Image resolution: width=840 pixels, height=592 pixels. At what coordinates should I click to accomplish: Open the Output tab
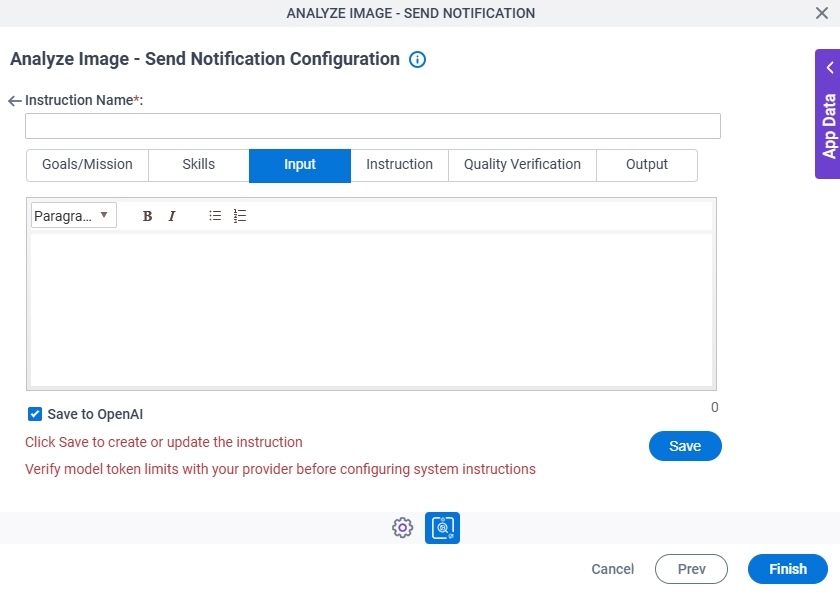647,164
